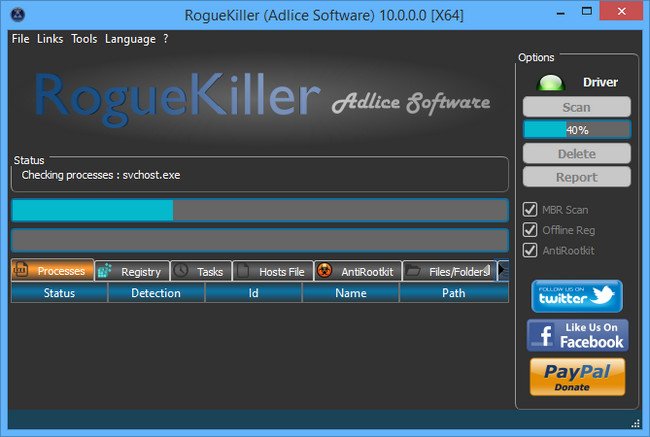Screen dimensions: 650x437
Task: Switch to the Files/Folders tab
Action: tap(449, 272)
